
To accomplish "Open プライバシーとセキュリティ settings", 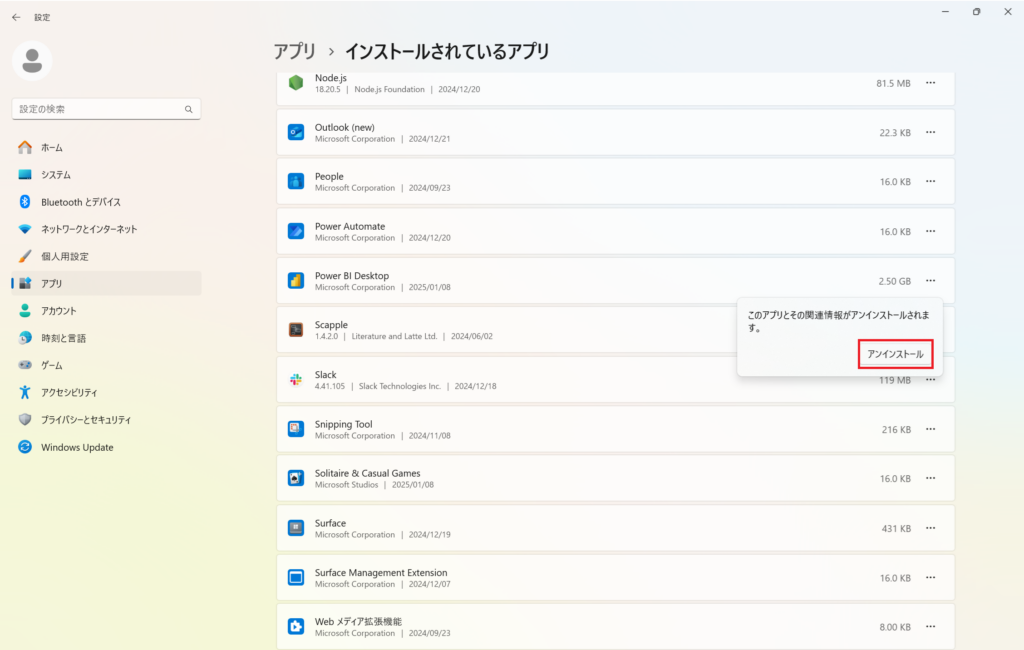I will (106, 419).
